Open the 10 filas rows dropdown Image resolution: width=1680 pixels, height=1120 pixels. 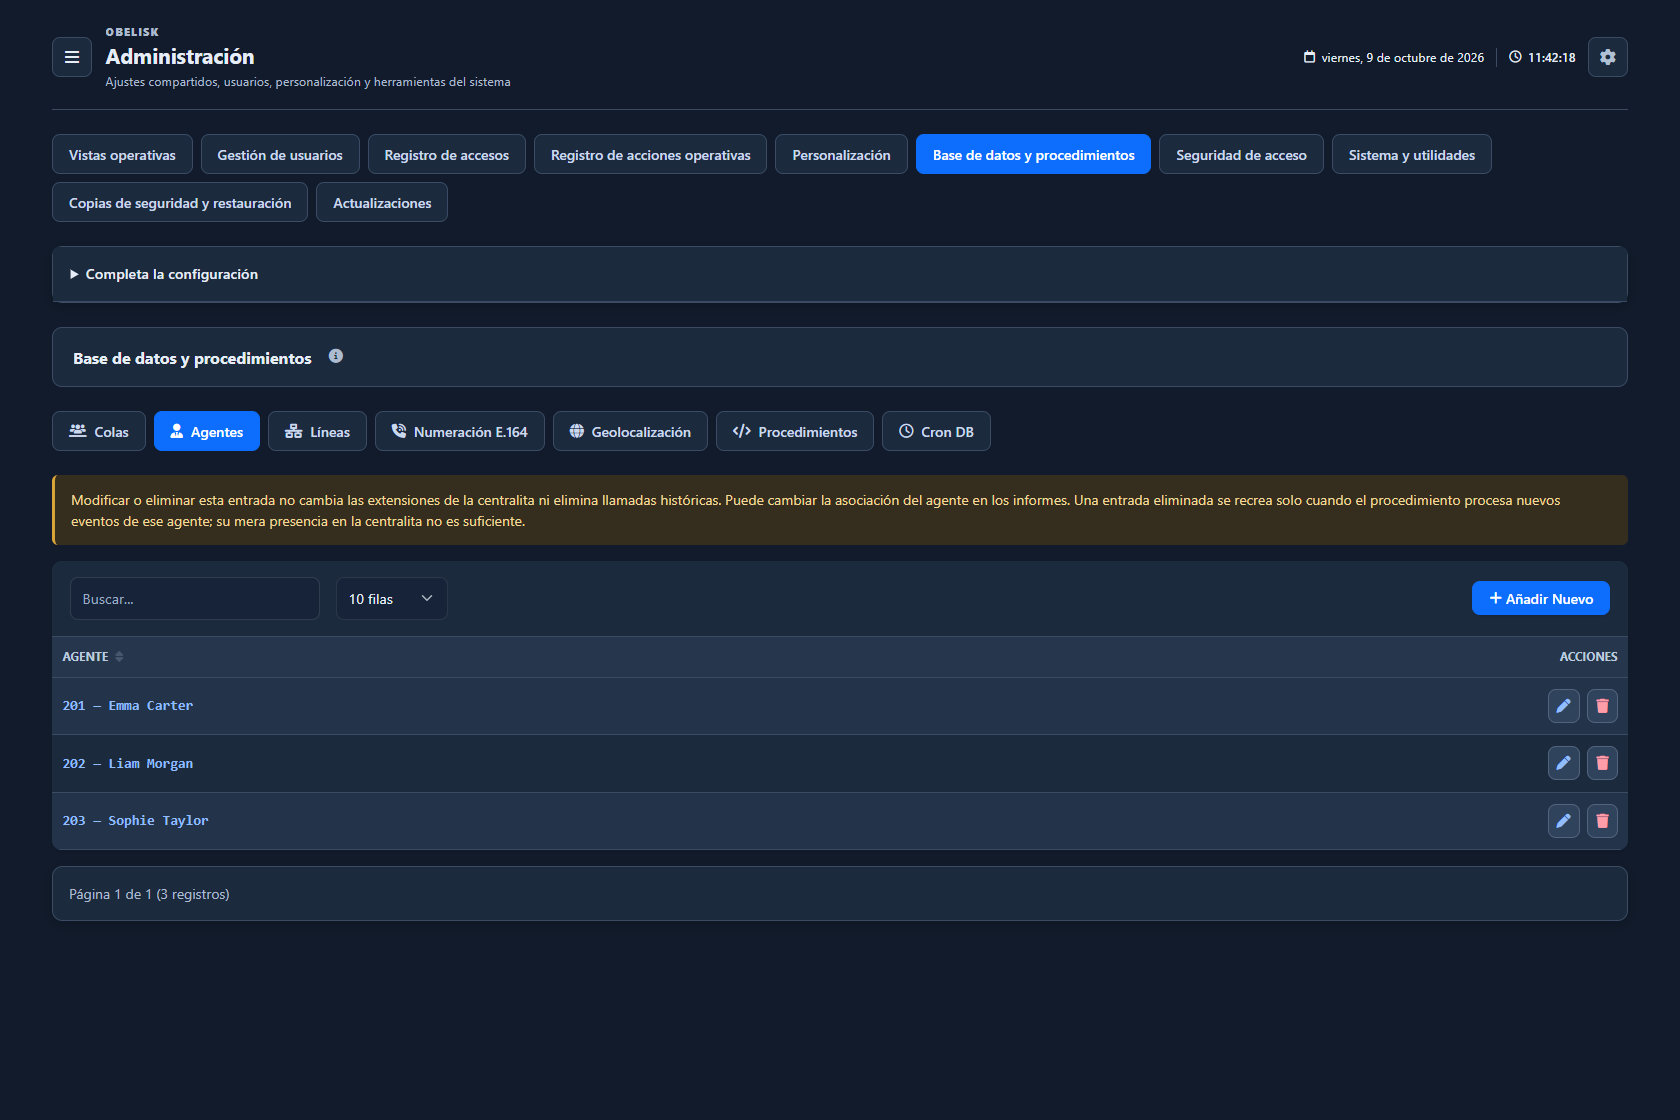[x=391, y=599]
